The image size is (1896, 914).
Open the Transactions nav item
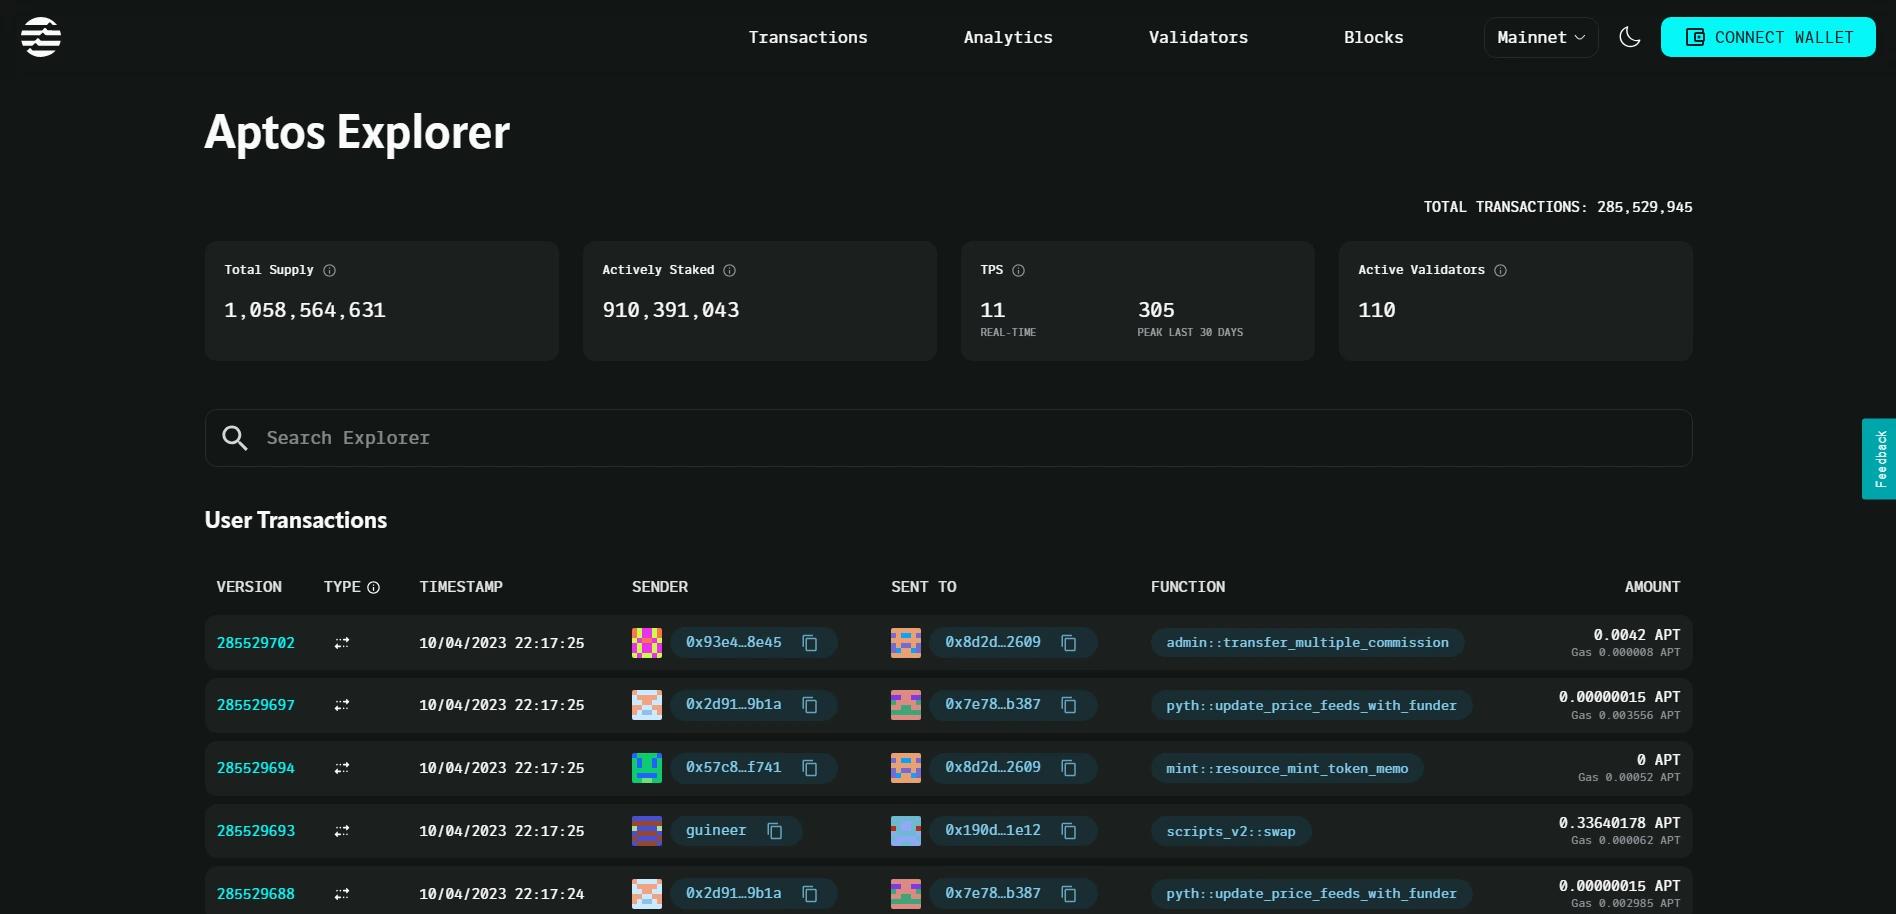808,37
